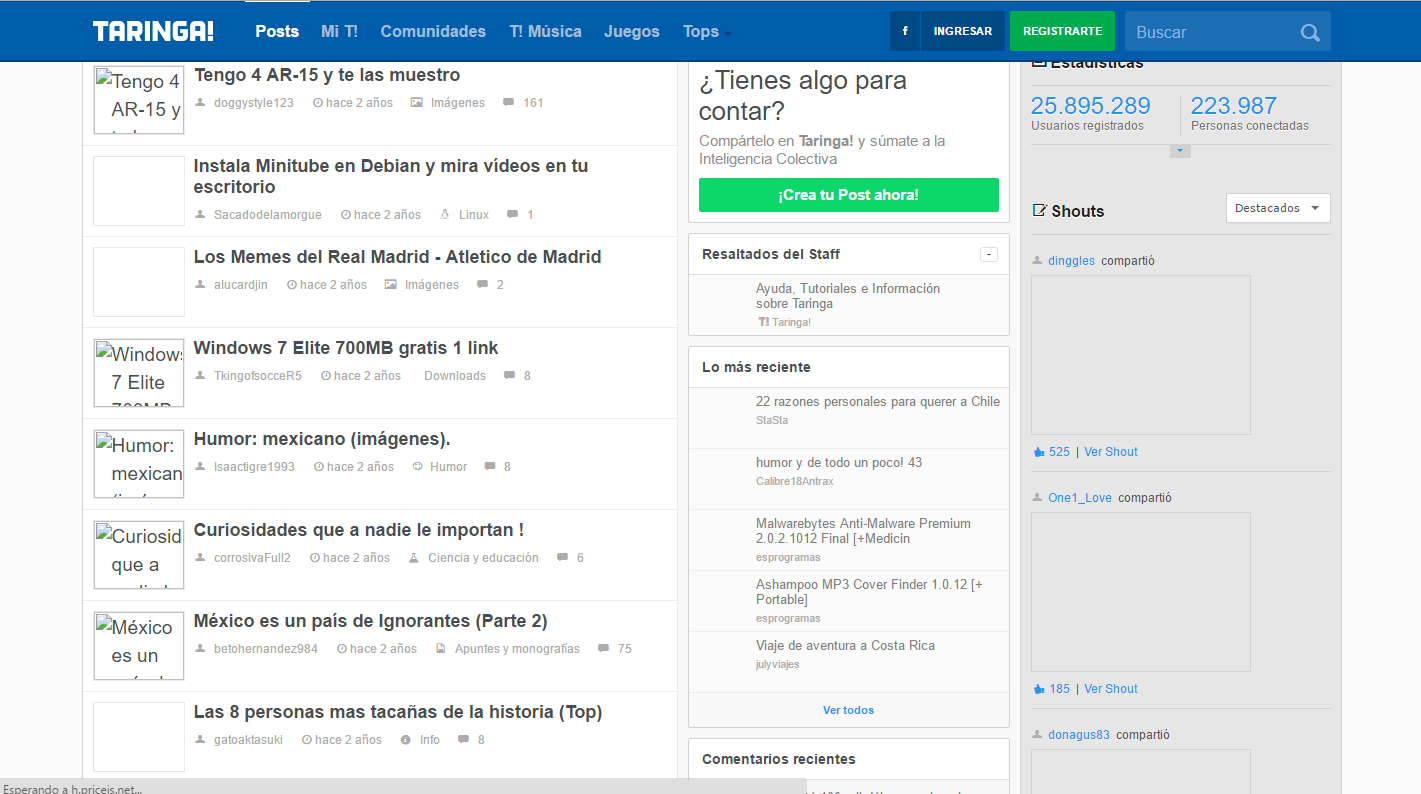Click the user icon beside doggystyle123
Viewport: 1421px width, 794px height.
[x=200, y=102]
